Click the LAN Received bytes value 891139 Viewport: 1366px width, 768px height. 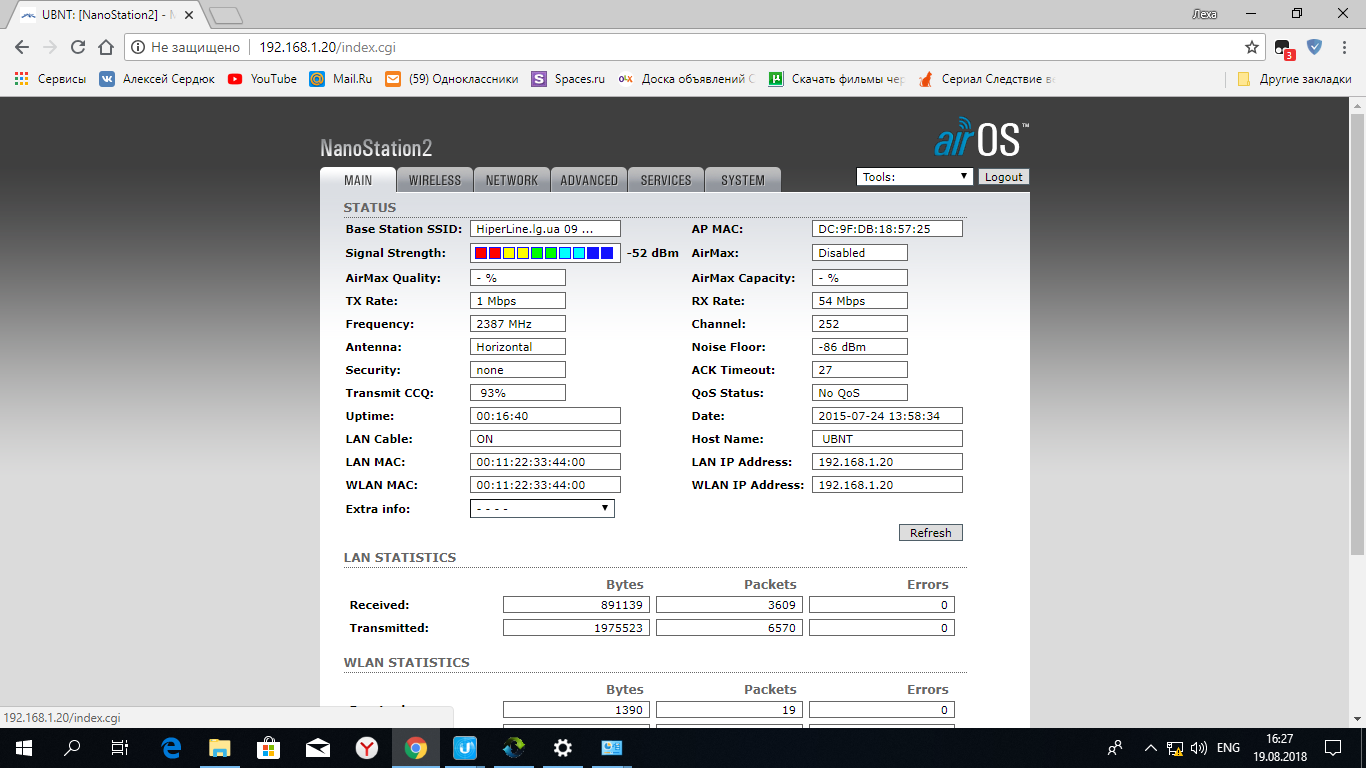click(x=576, y=605)
